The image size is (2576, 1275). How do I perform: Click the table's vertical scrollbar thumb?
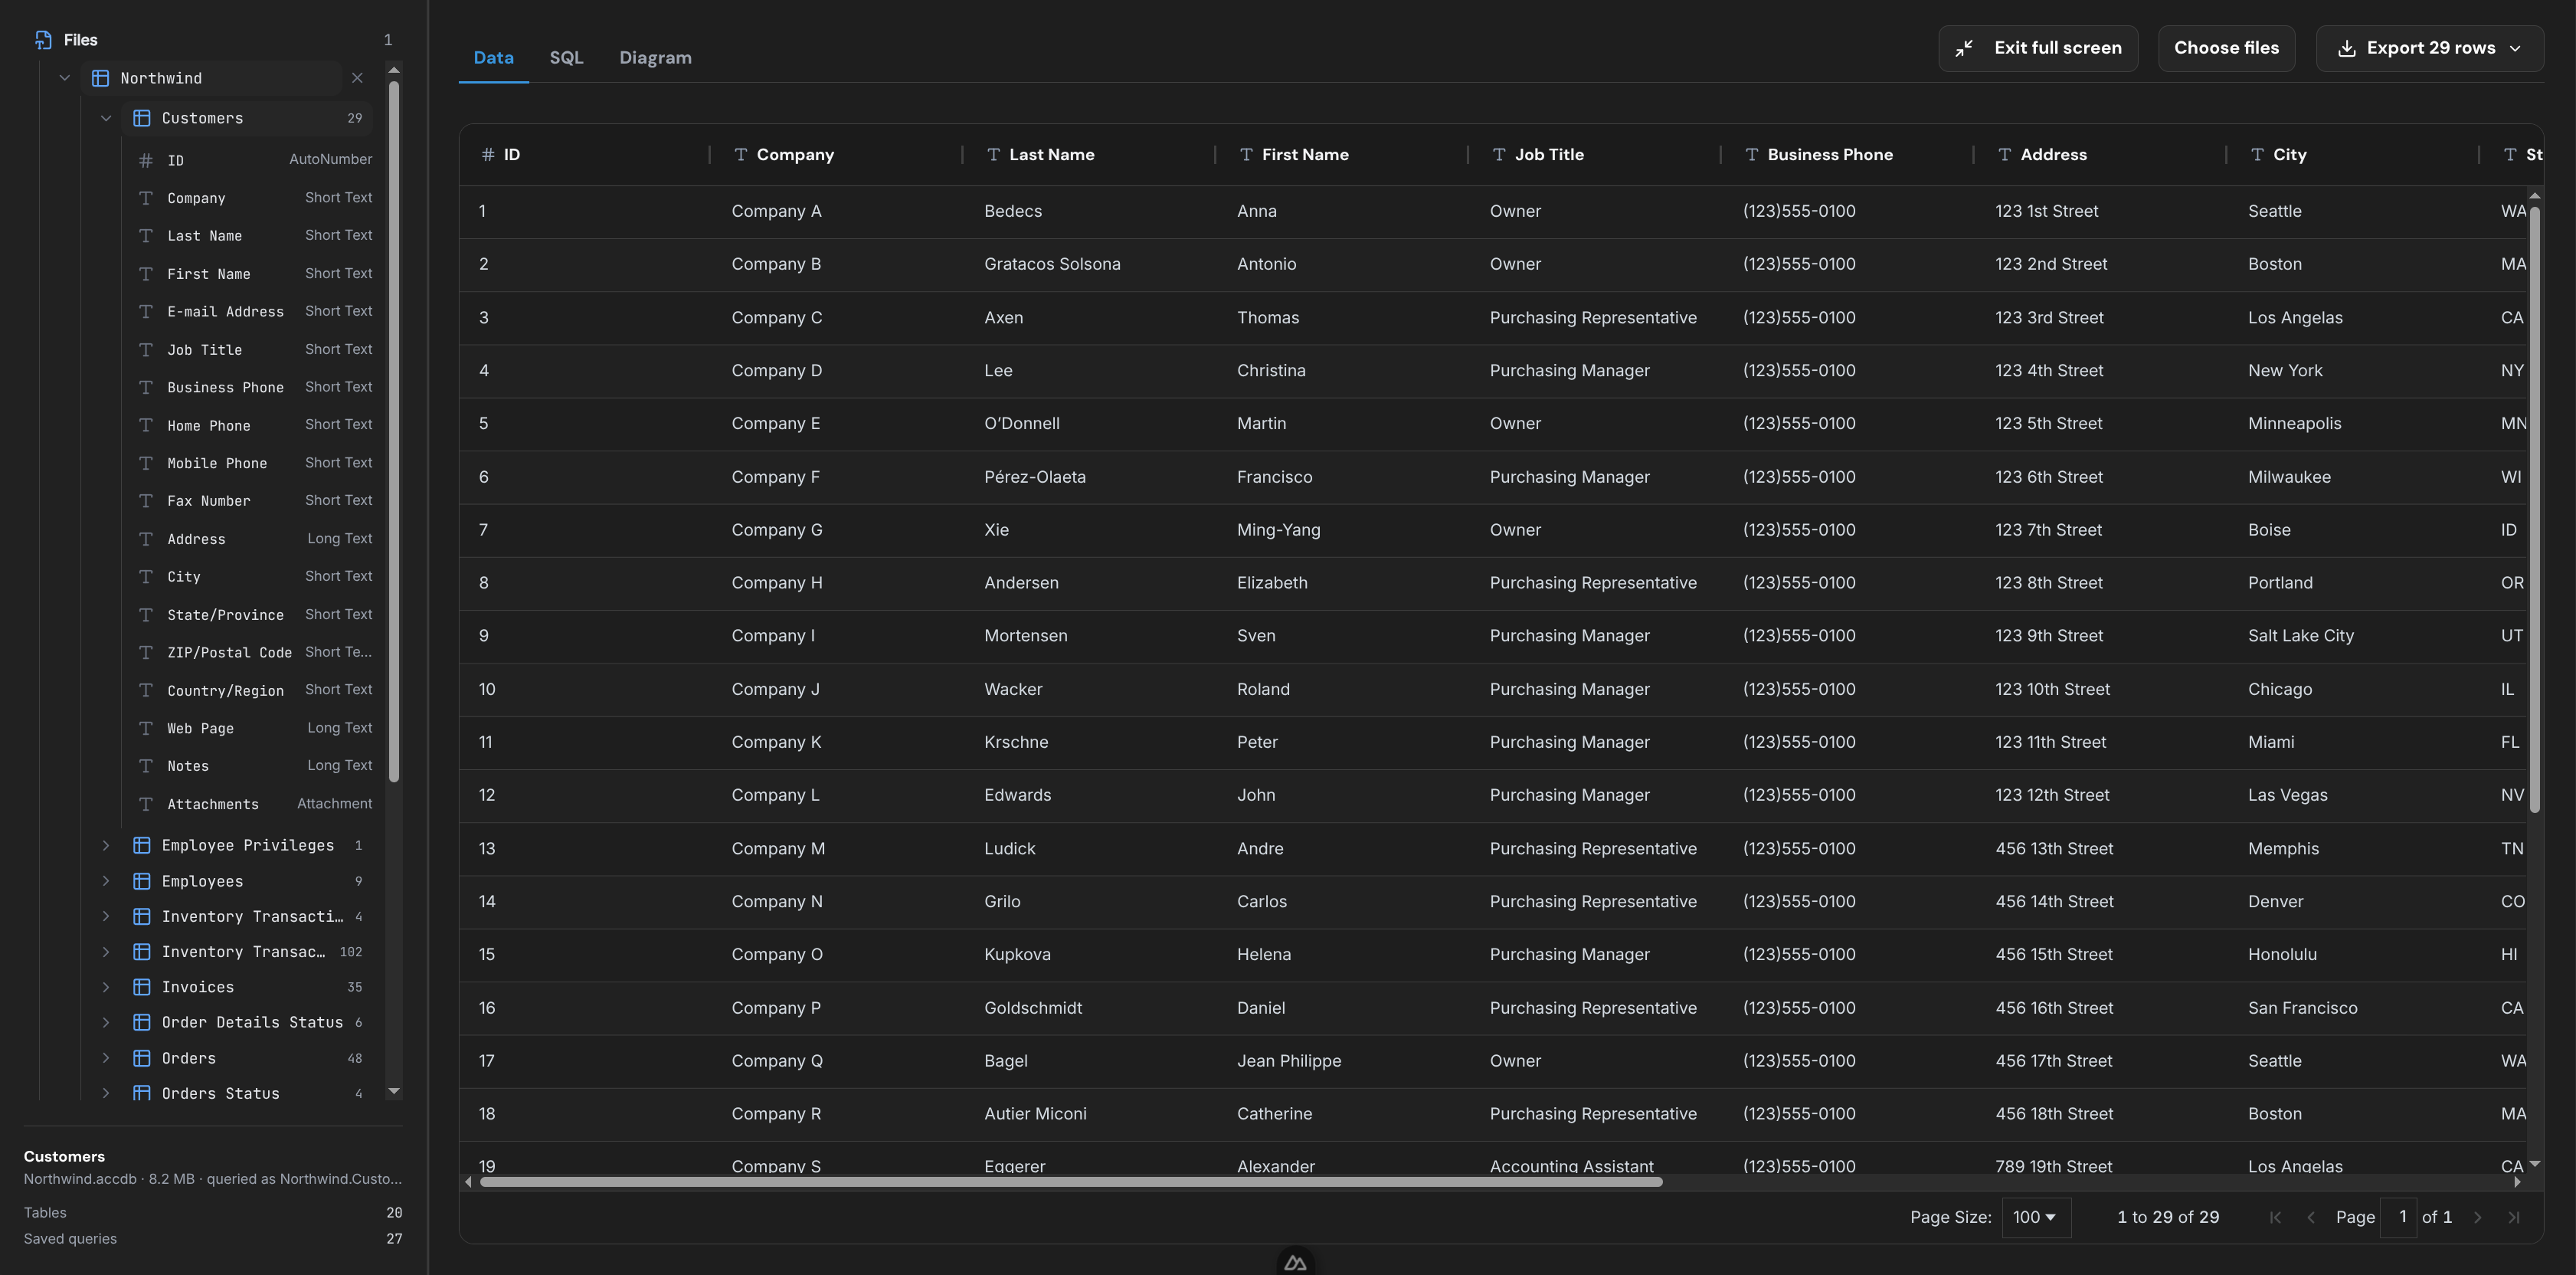pyautogui.click(x=2534, y=510)
